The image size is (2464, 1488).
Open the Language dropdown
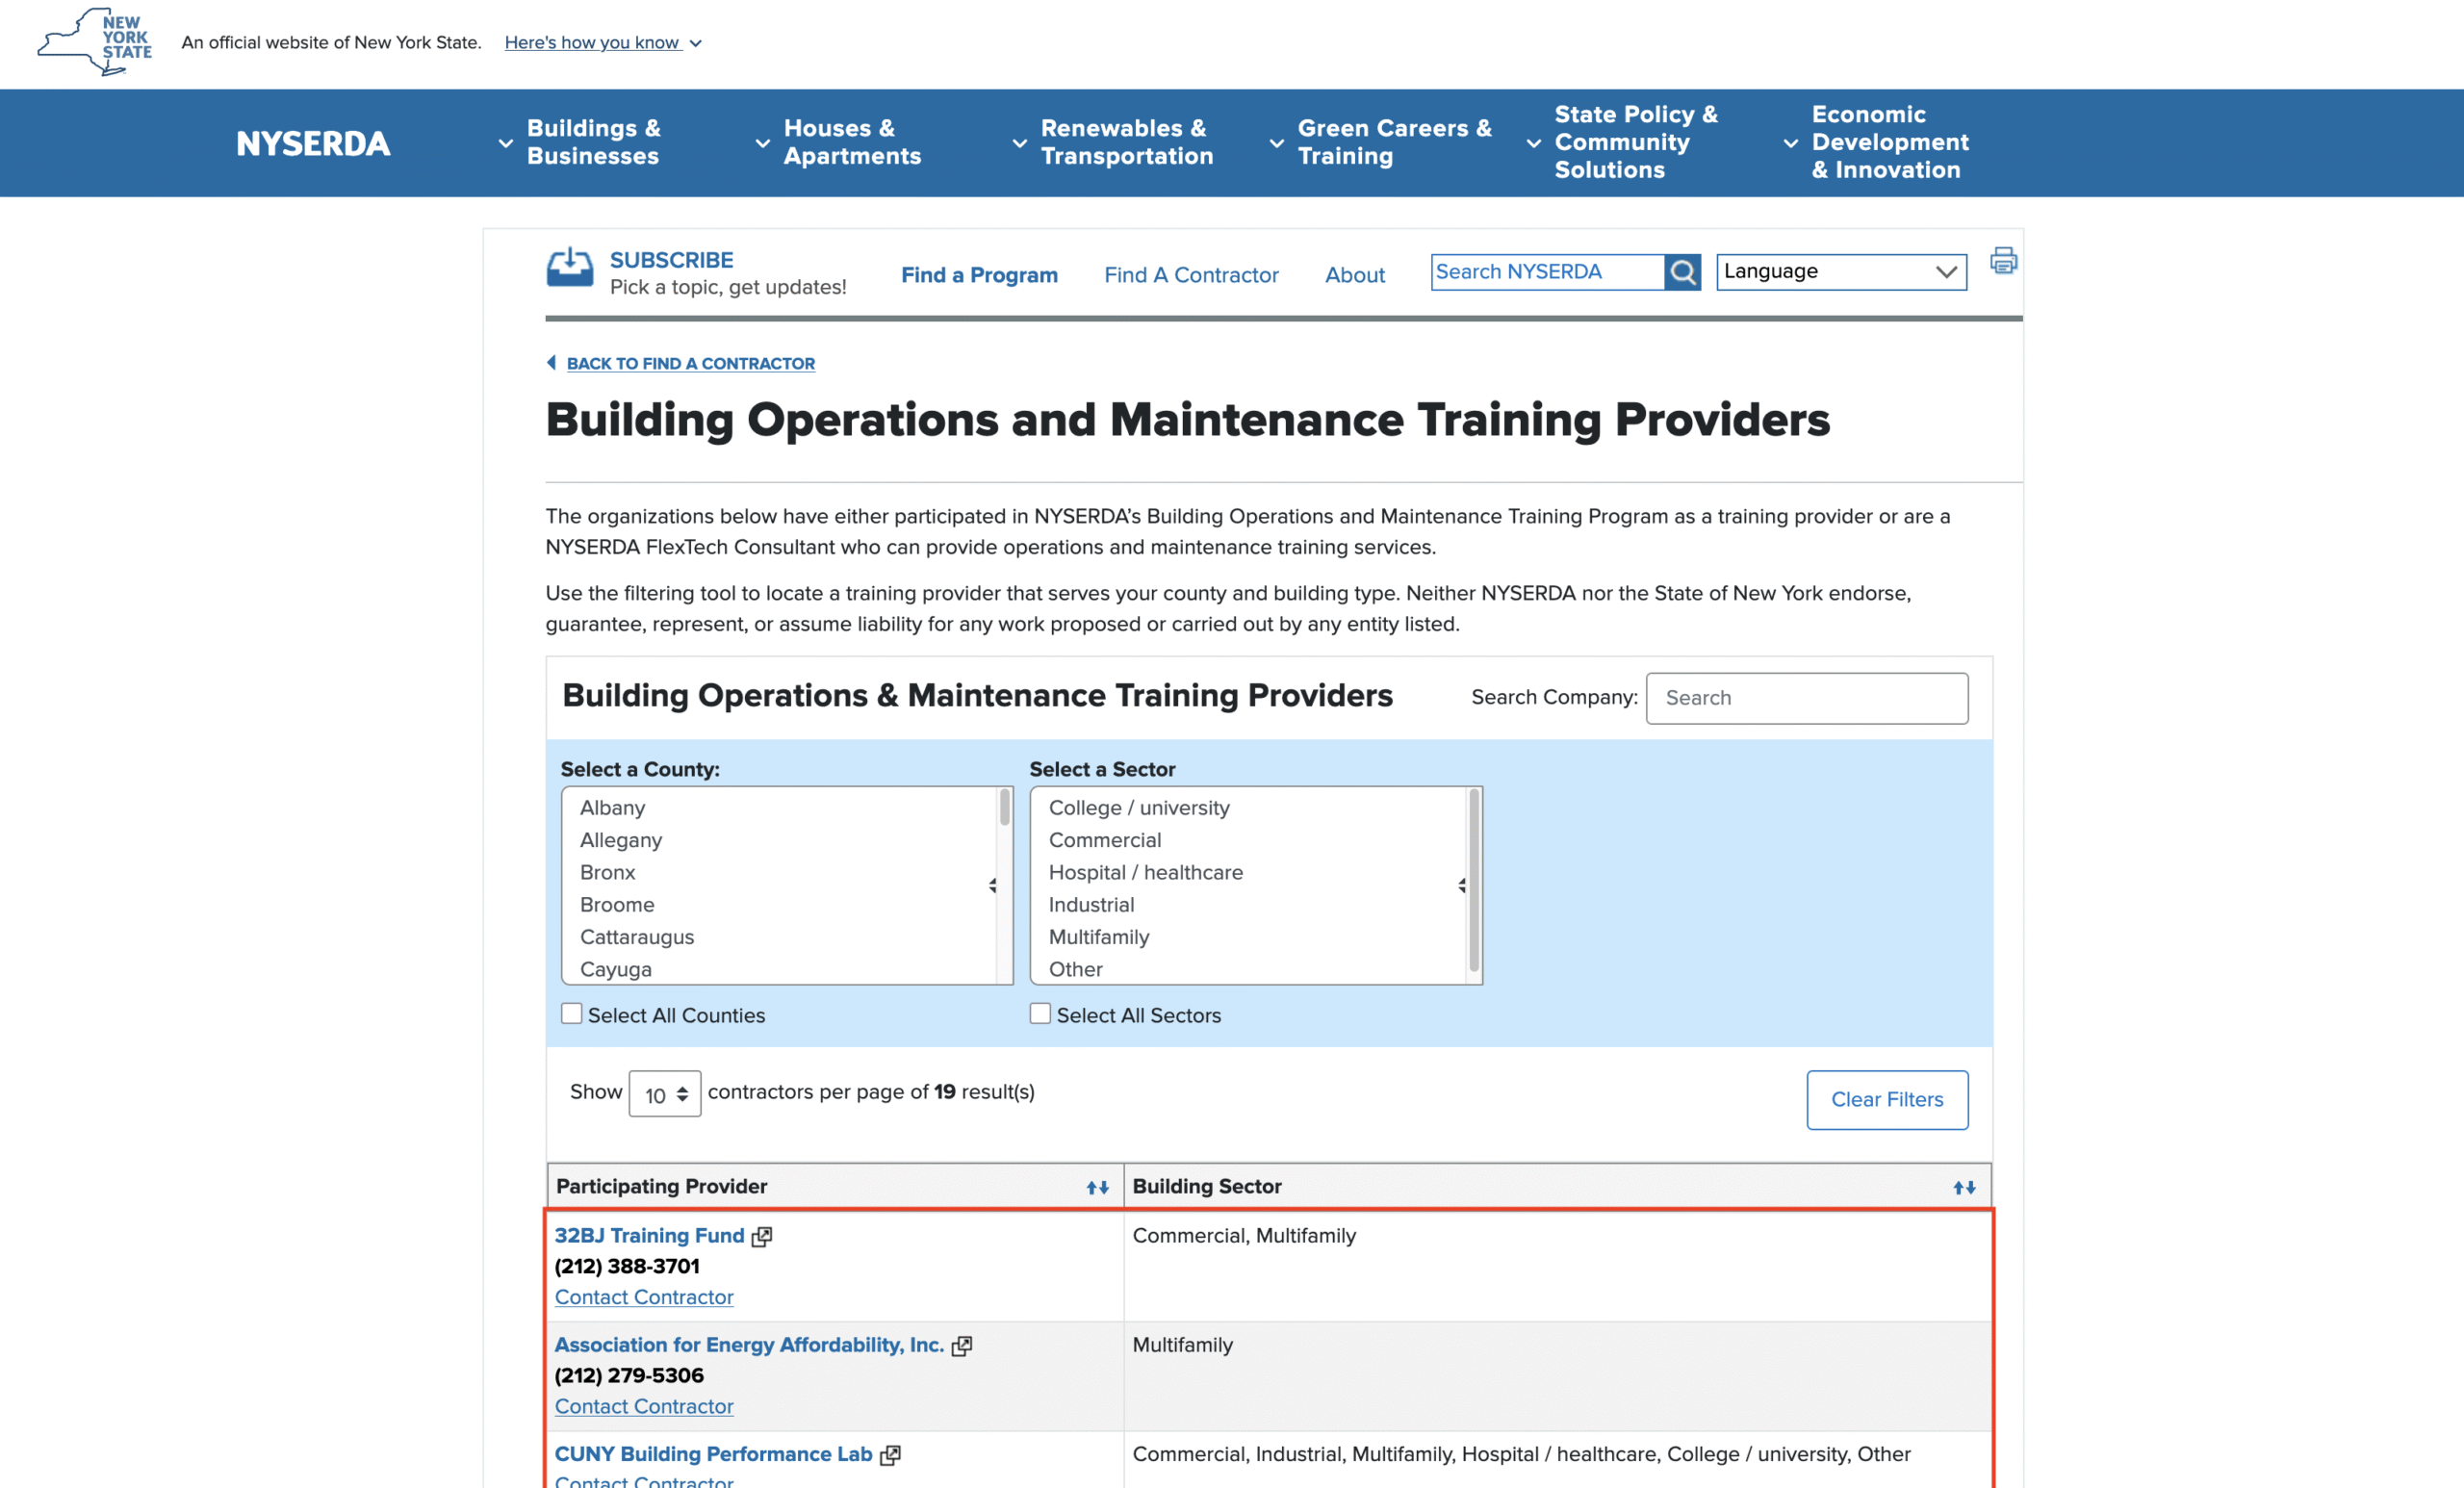tap(1841, 272)
